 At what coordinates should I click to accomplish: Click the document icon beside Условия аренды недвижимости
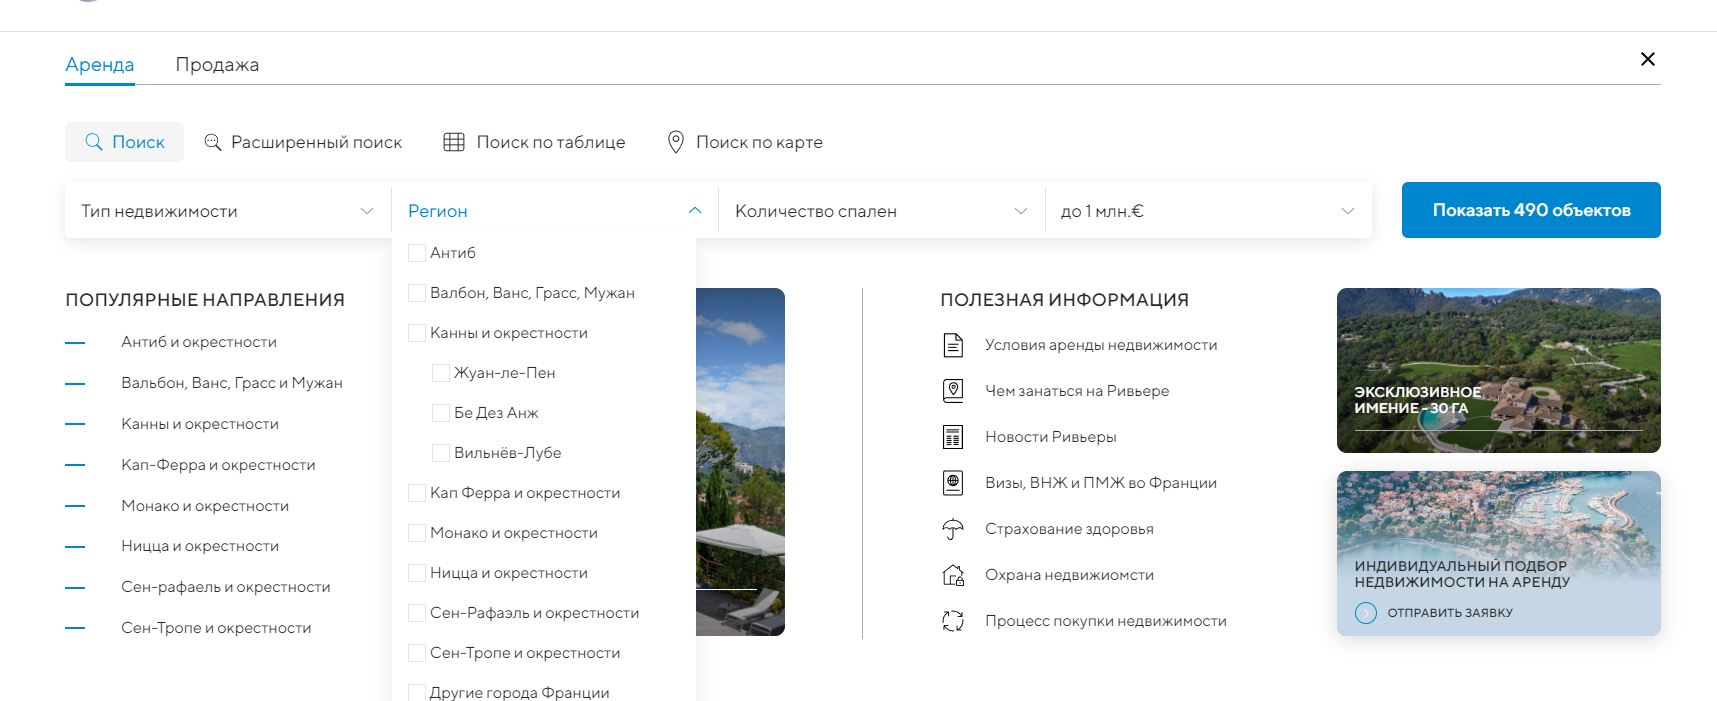953,345
